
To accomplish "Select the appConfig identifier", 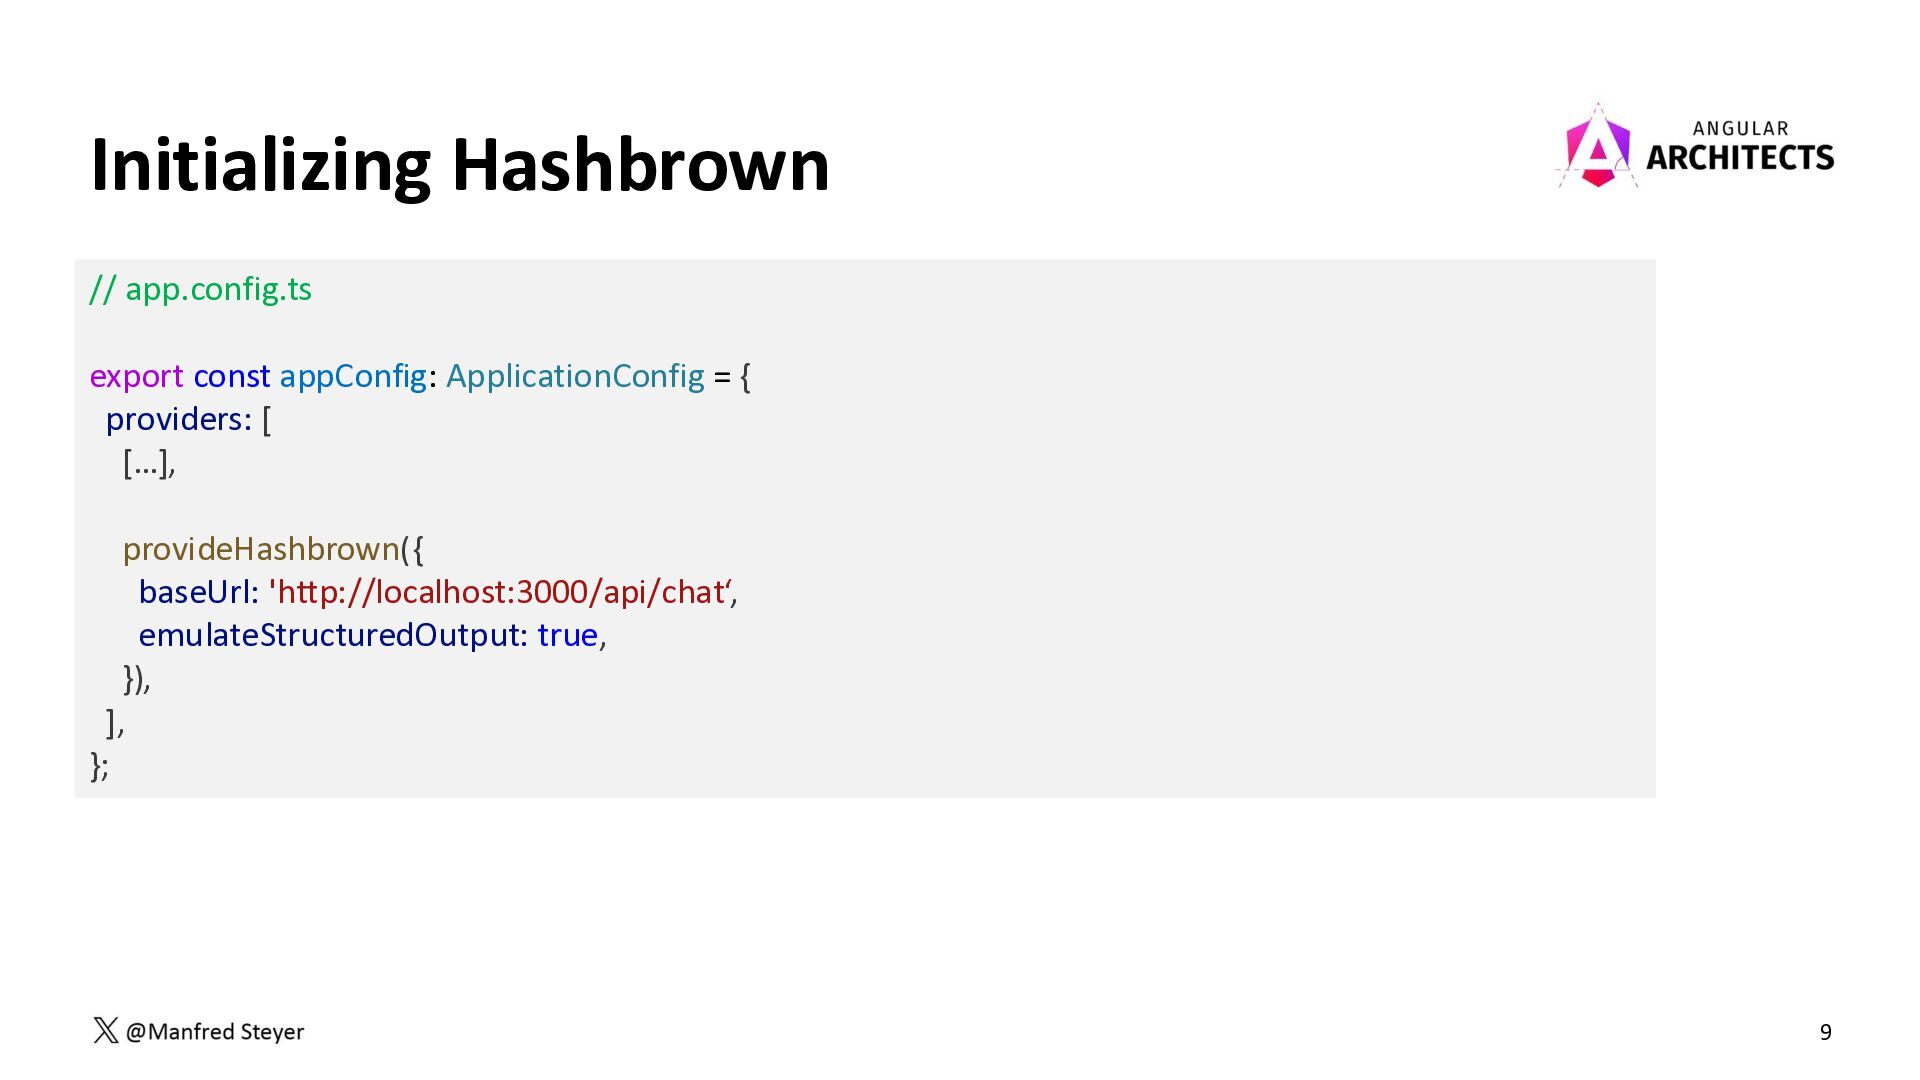I will tap(353, 377).
